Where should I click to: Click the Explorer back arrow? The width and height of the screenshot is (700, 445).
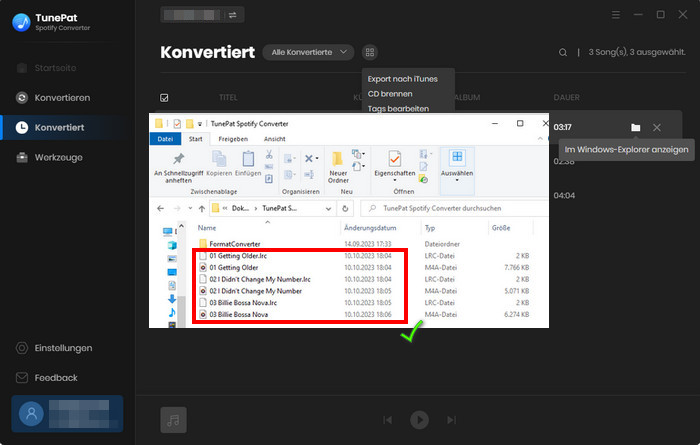161,208
